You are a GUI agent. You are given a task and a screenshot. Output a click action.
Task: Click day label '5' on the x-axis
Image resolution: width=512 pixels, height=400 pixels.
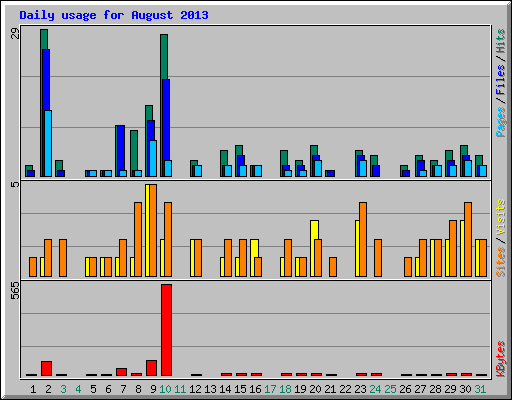(93, 389)
